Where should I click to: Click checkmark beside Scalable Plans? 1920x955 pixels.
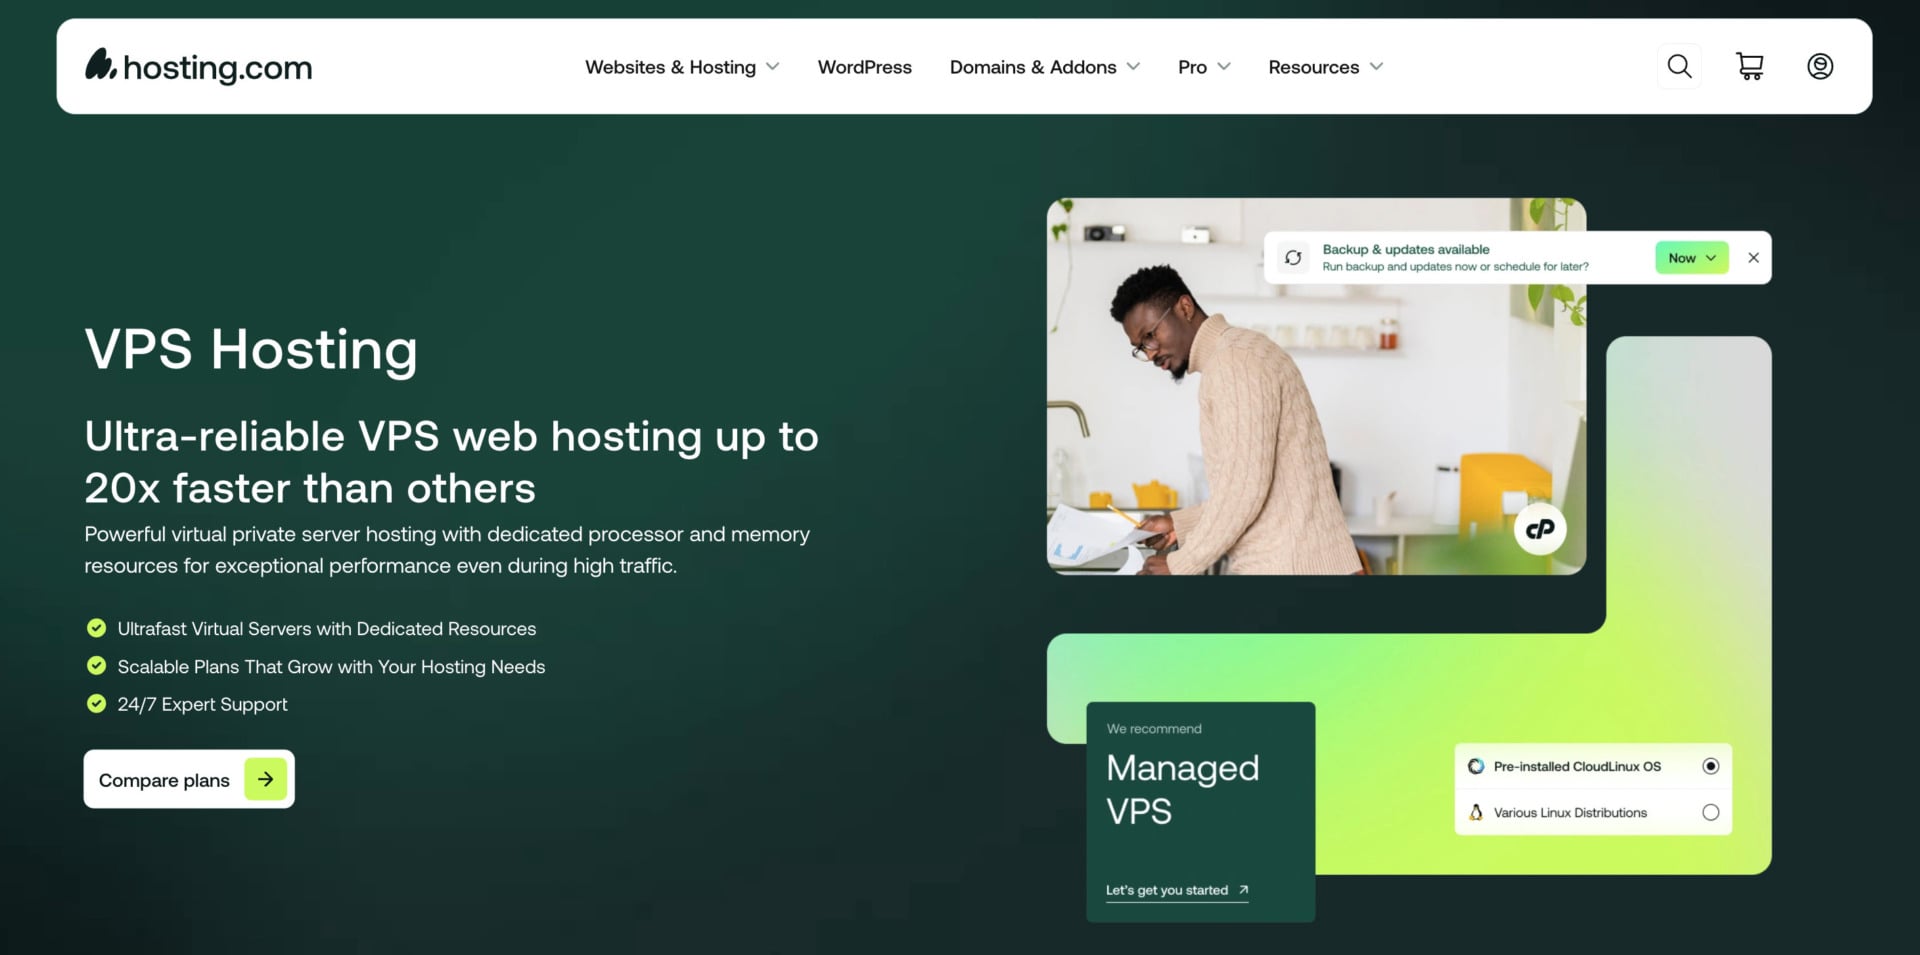tap(96, 666)
